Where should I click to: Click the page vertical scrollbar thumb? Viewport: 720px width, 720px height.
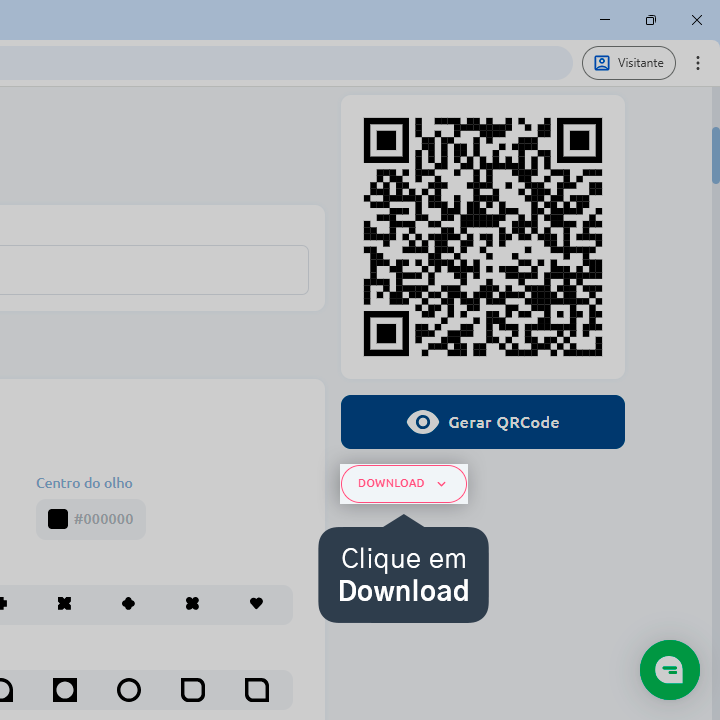coord(715,155)
